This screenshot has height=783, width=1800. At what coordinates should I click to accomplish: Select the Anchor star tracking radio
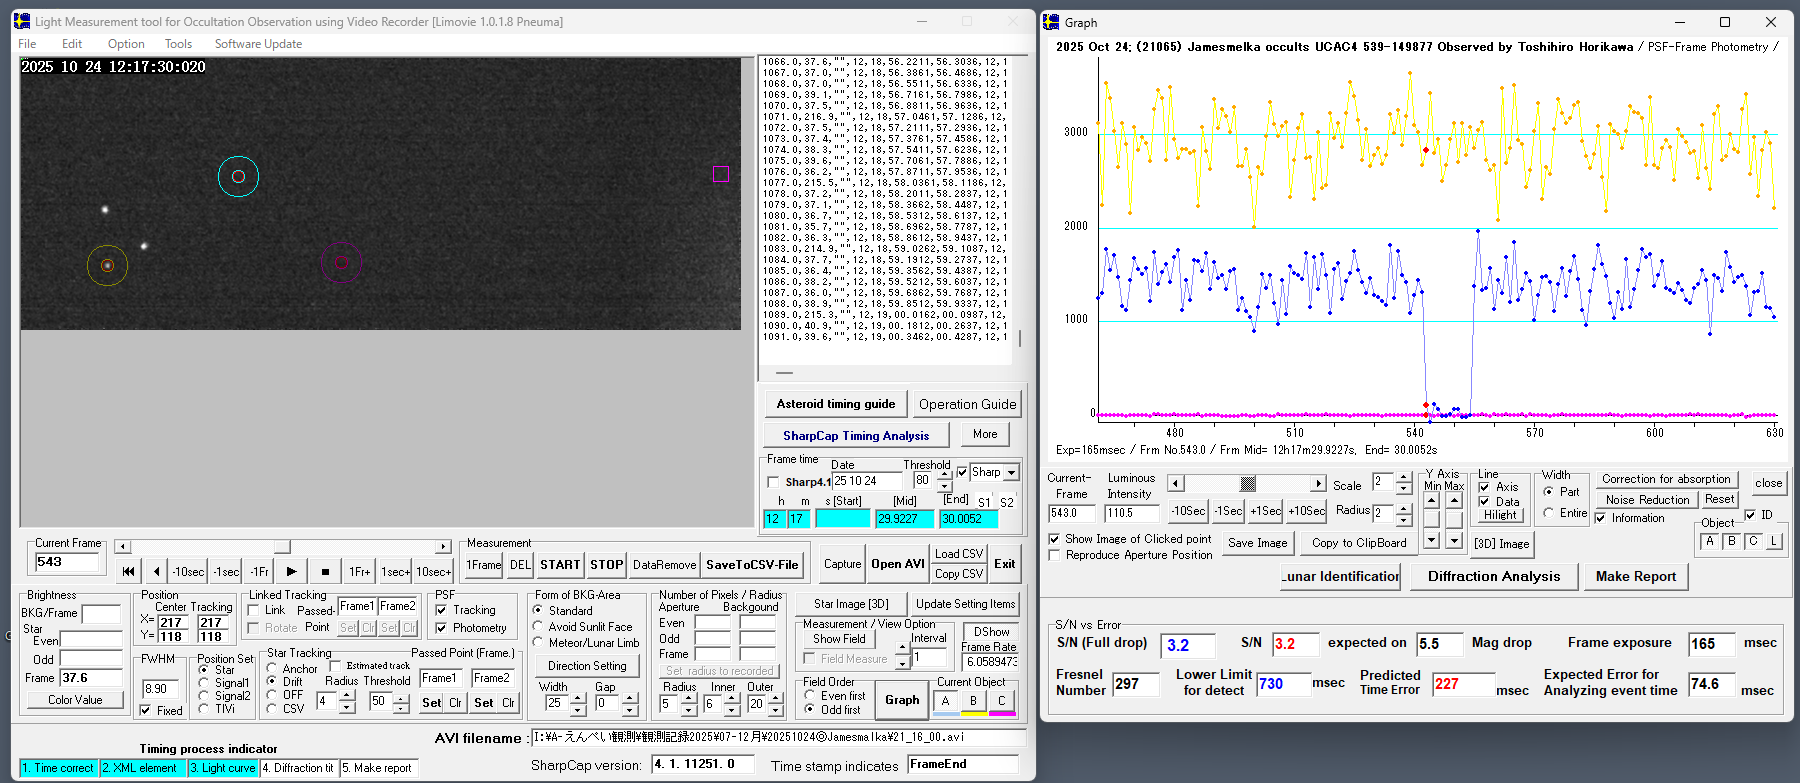(272, 668)
